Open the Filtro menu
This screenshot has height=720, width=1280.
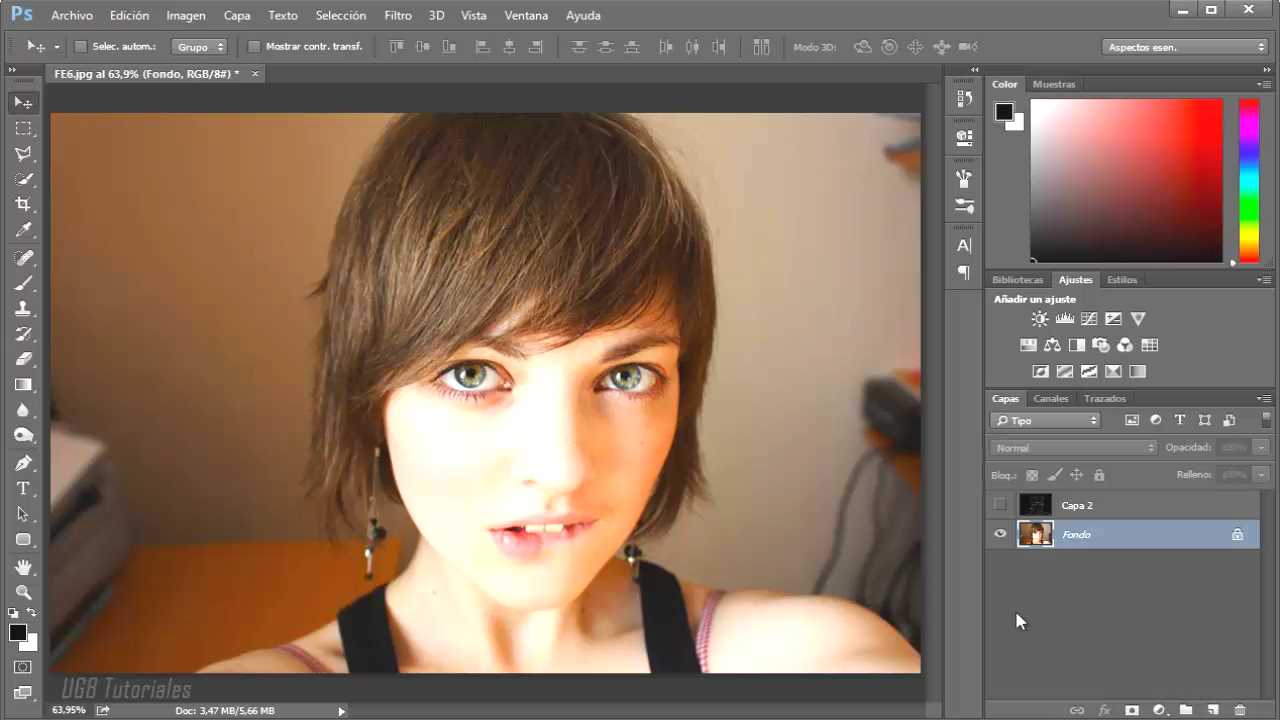[398, 15]
